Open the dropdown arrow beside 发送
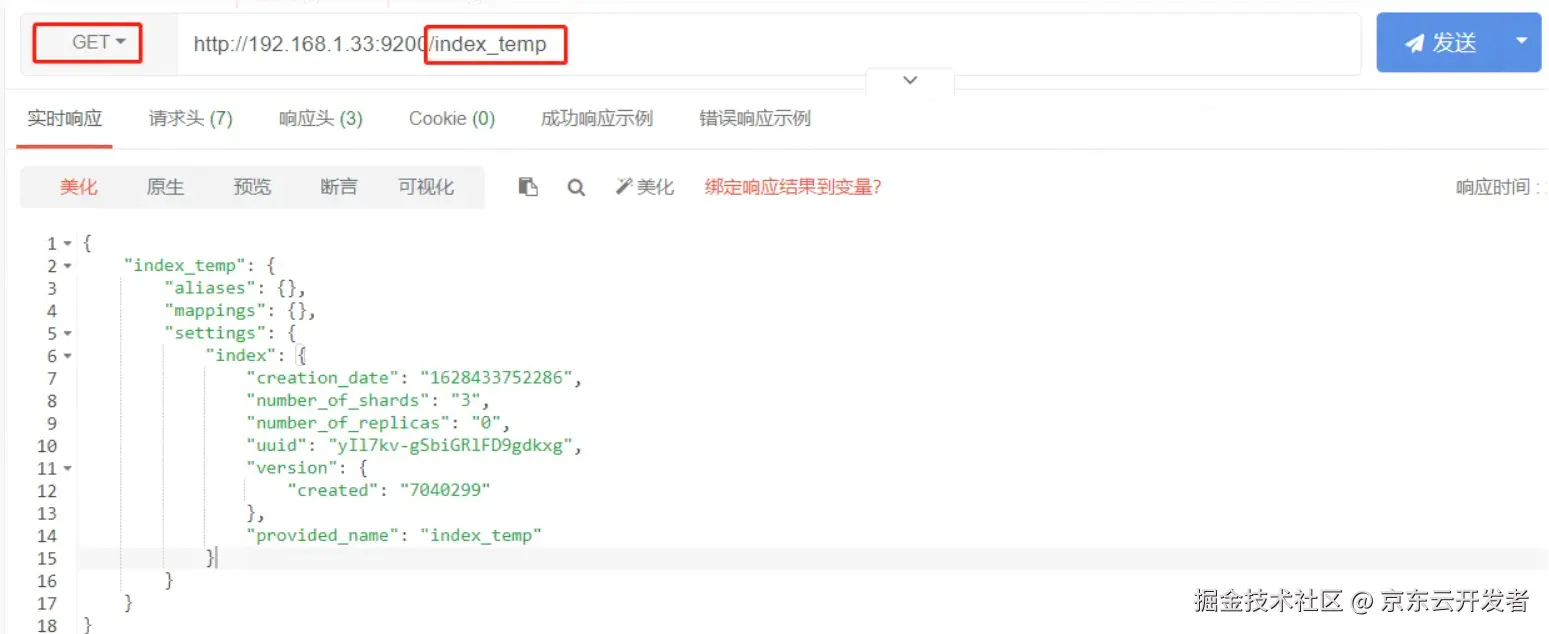 pos(1522,42)
